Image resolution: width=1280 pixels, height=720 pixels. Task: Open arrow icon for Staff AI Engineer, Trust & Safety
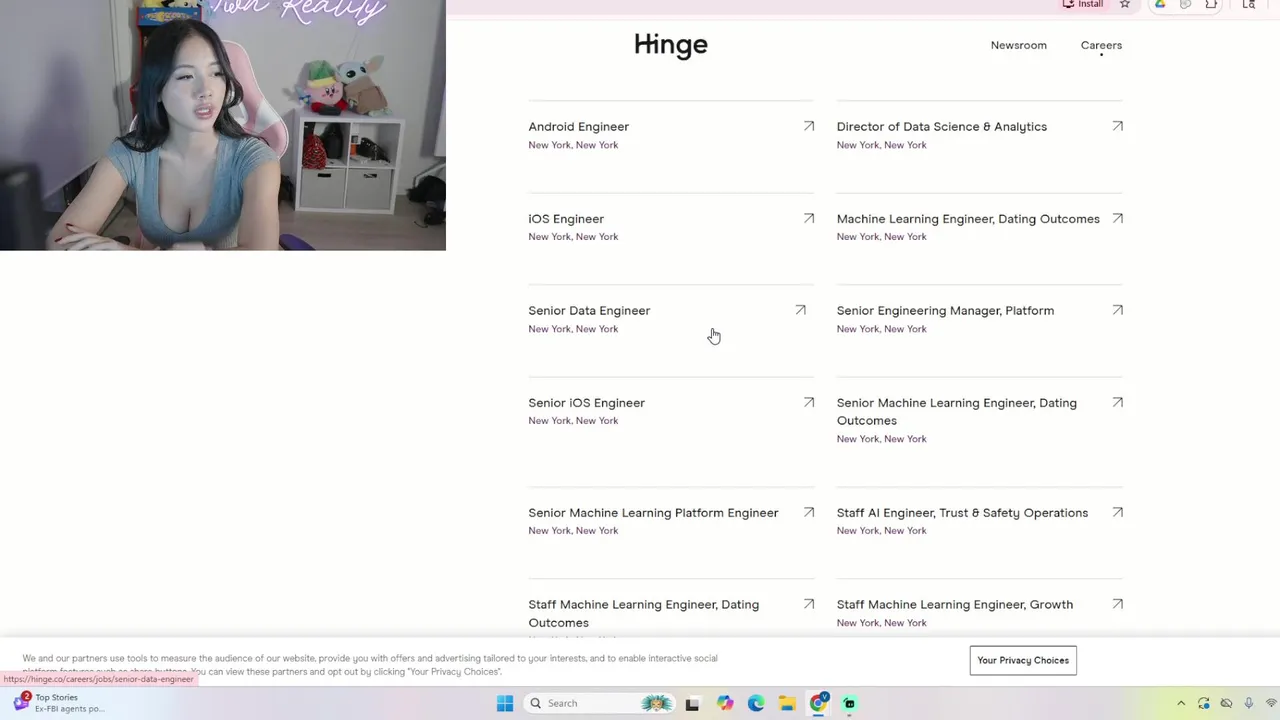coord(1117,512)
